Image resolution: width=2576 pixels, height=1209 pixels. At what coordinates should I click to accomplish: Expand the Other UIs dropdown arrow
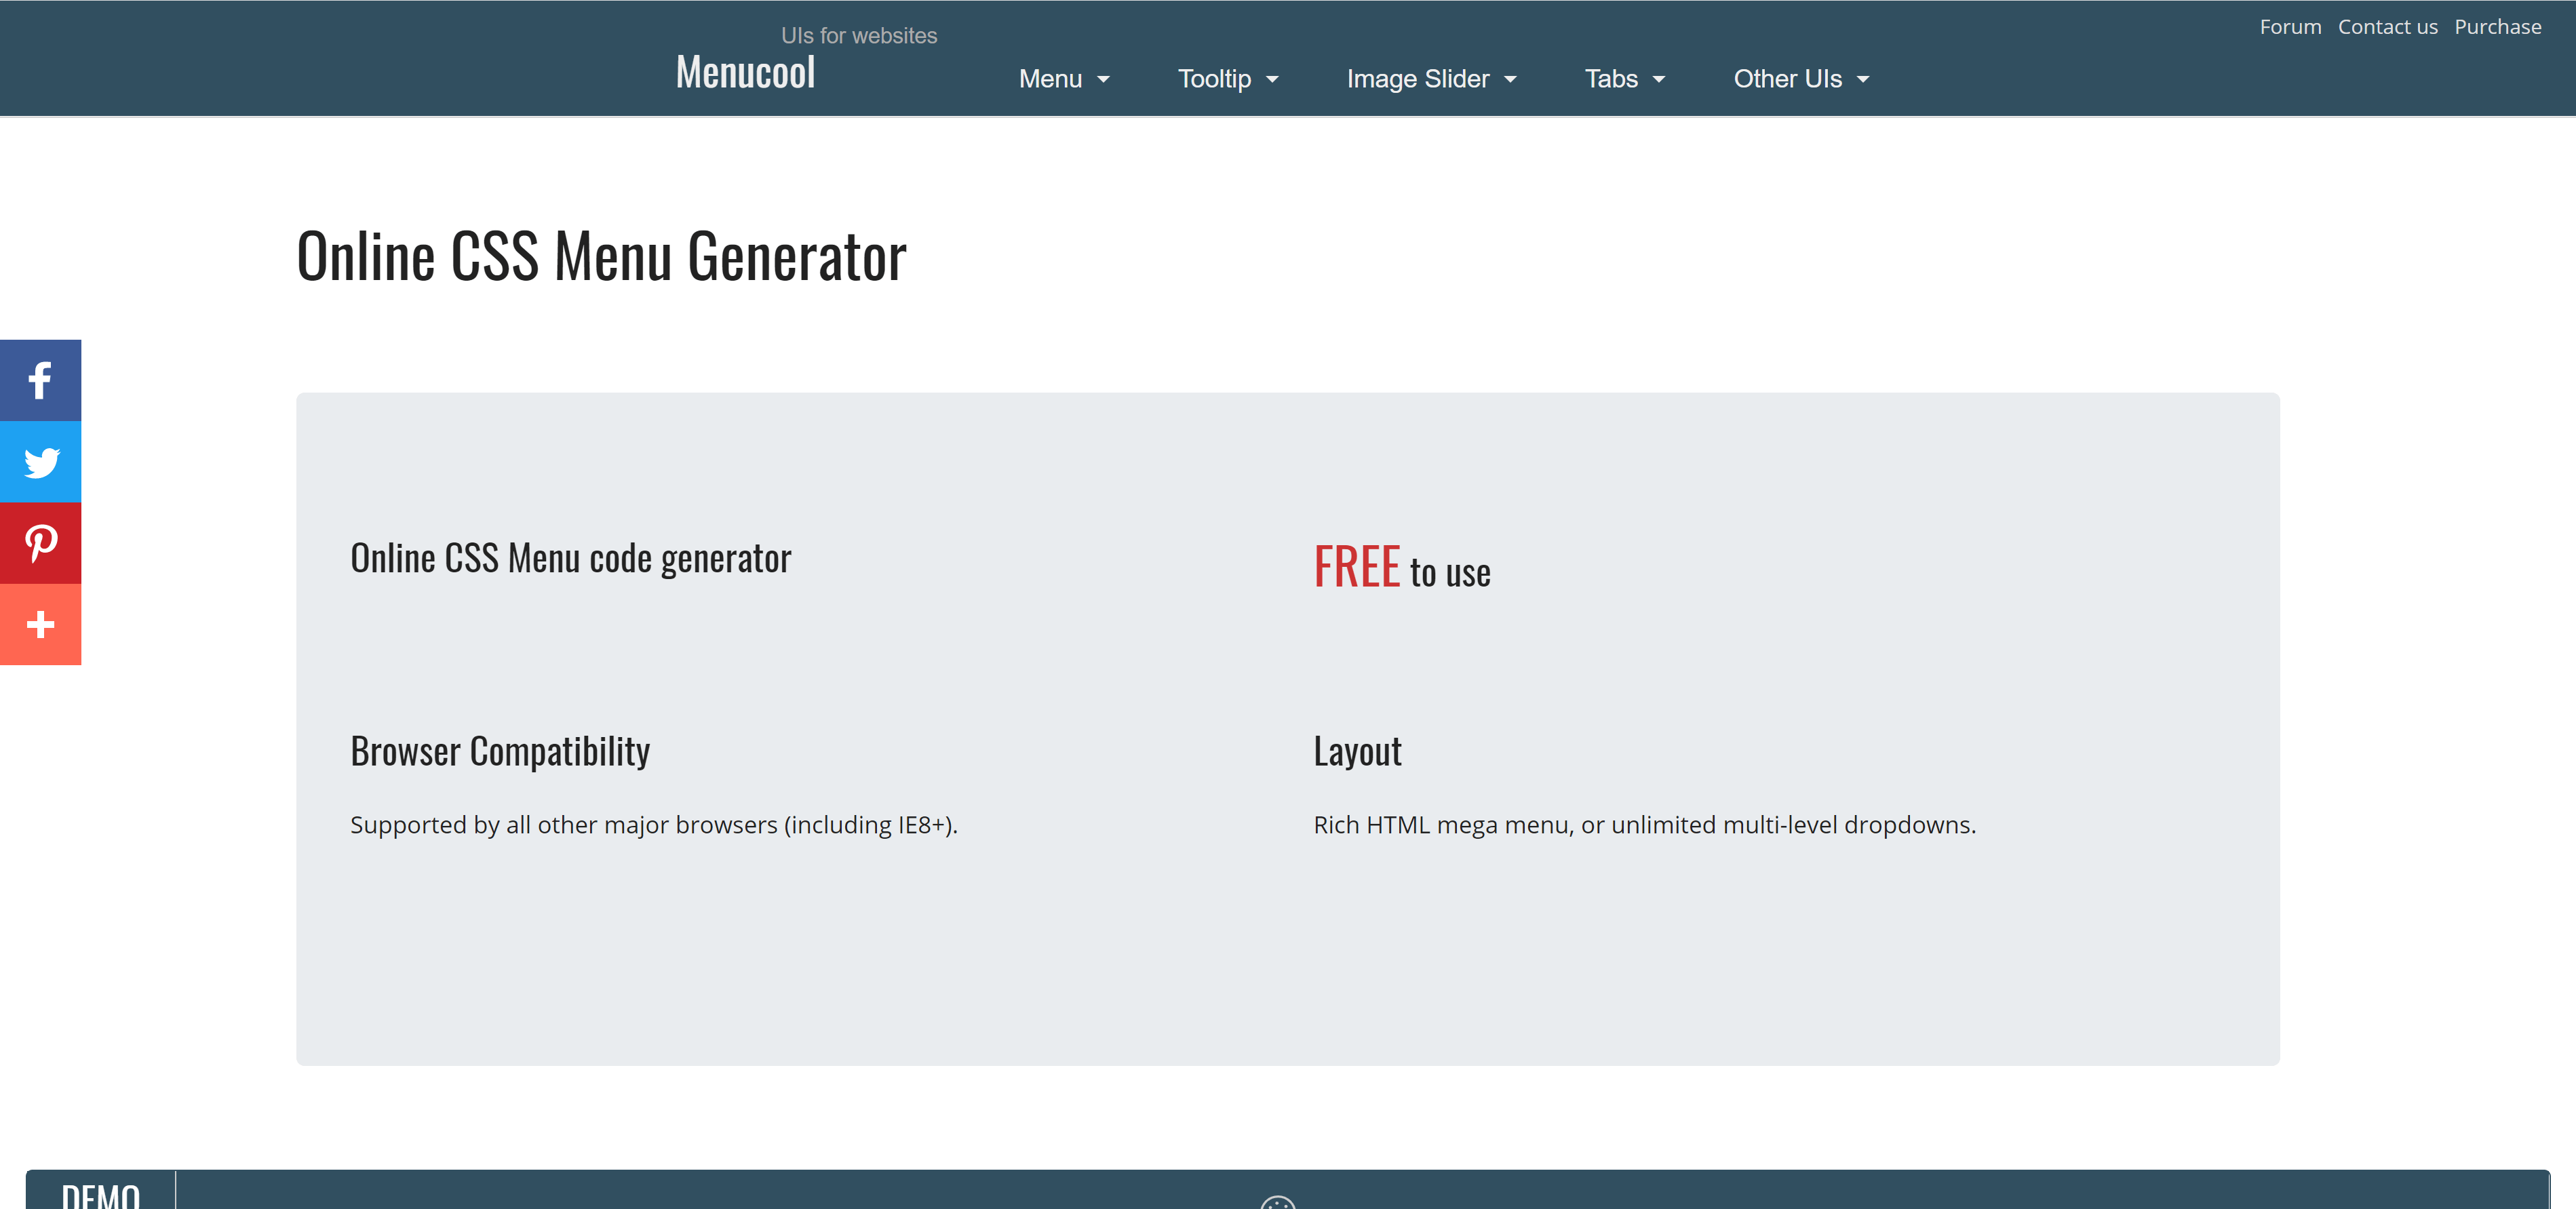coord(1863,80)
